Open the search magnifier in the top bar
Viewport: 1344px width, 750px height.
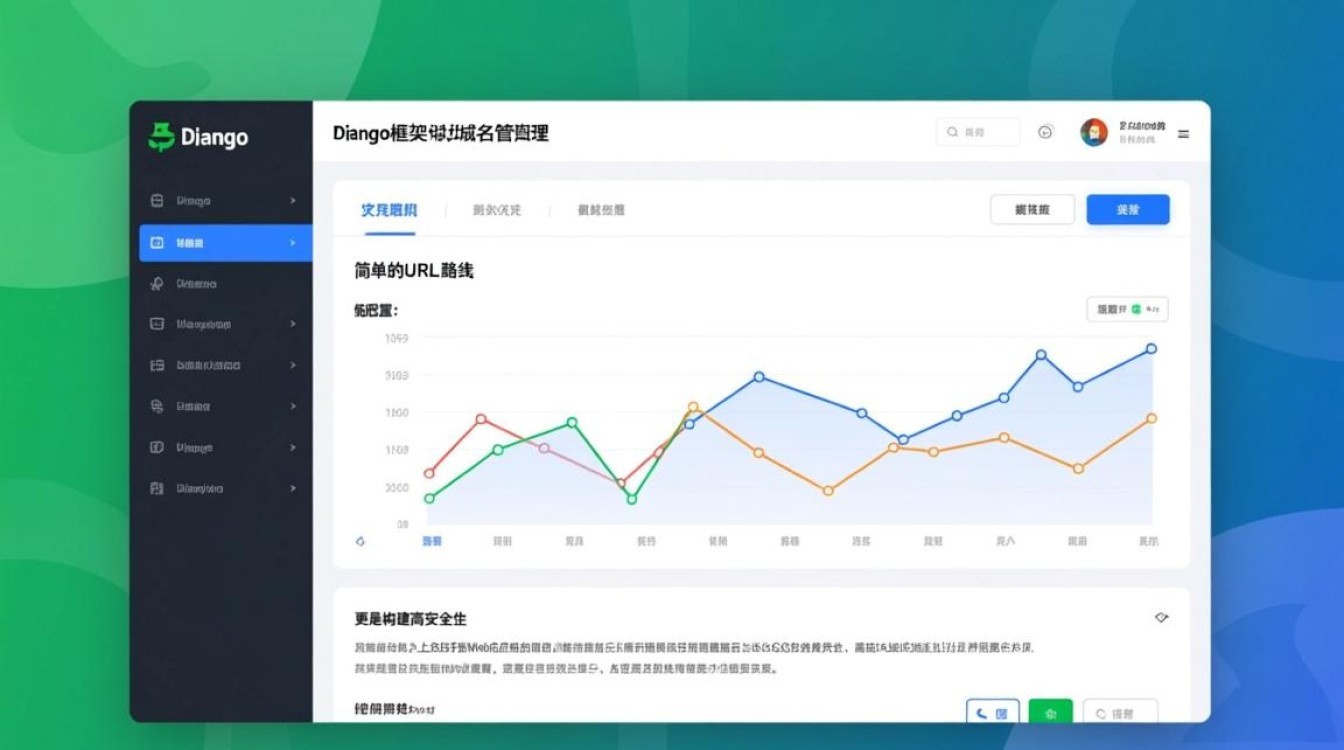(x=952, y=131)
